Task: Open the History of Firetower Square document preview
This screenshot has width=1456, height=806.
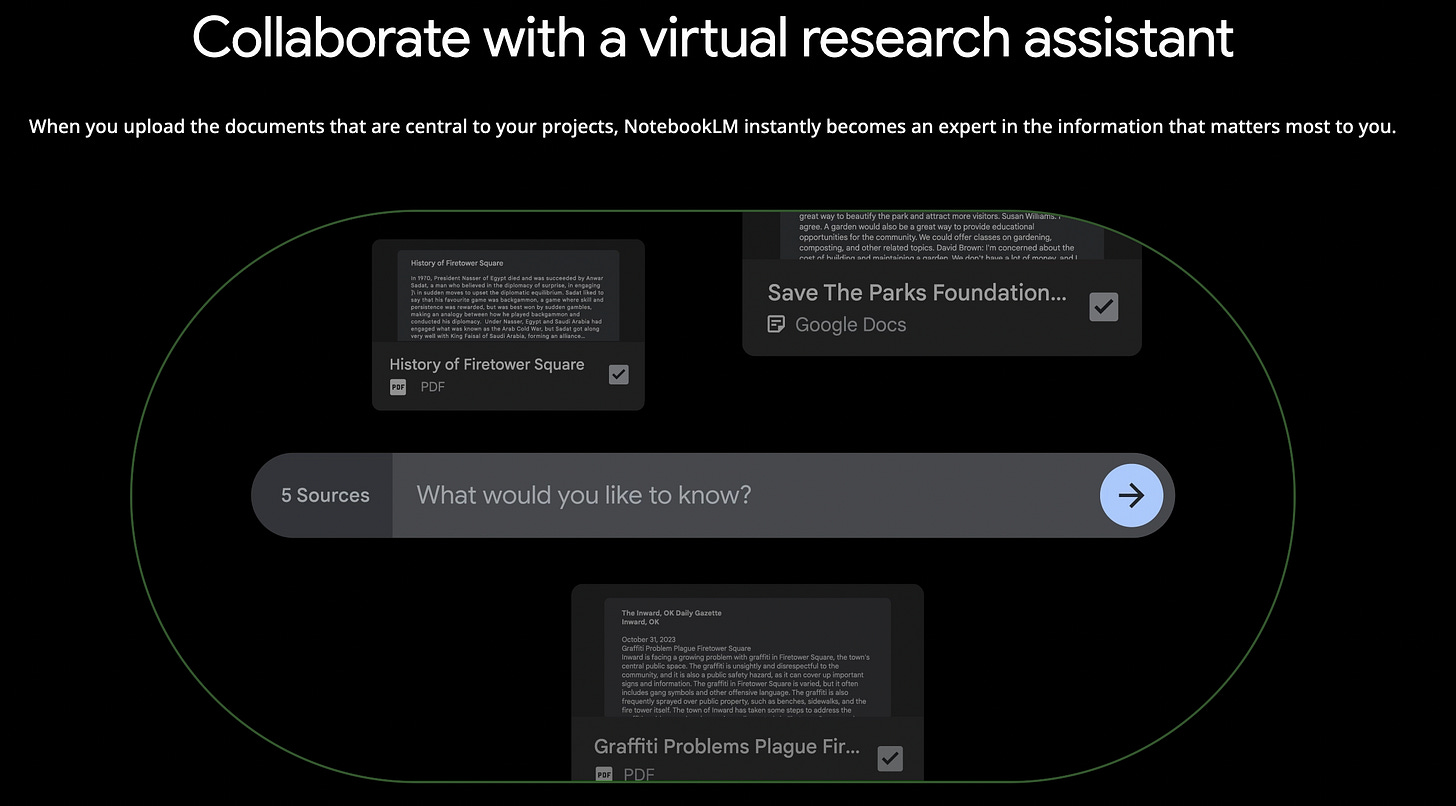Action: coord(508,296)
